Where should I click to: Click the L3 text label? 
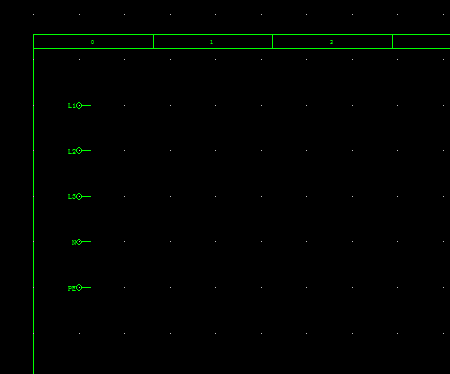72,197
